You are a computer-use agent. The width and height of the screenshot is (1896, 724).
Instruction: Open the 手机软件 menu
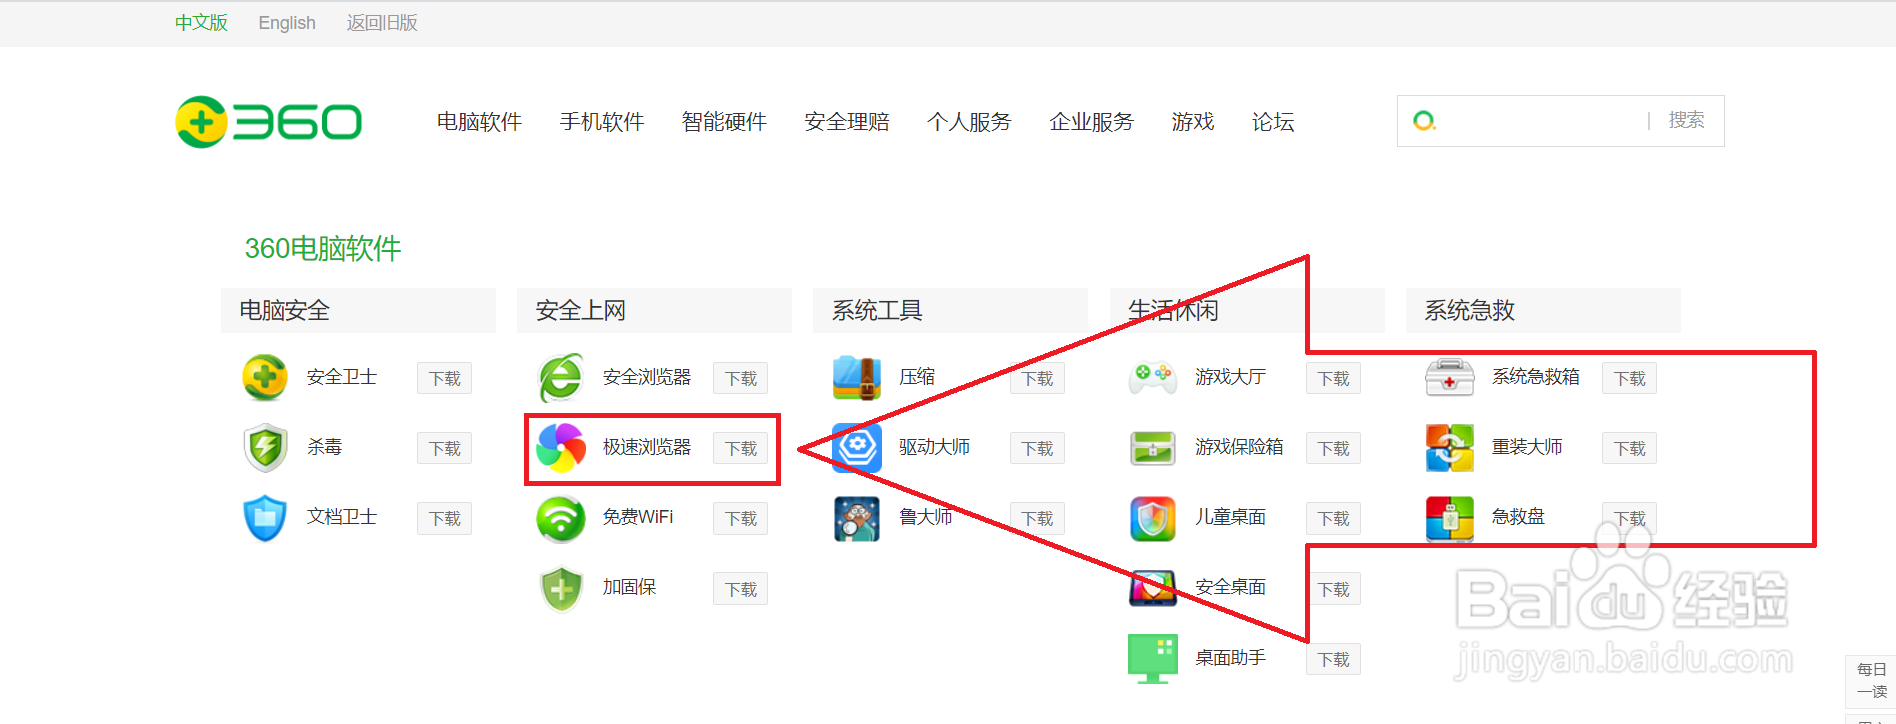601,122
